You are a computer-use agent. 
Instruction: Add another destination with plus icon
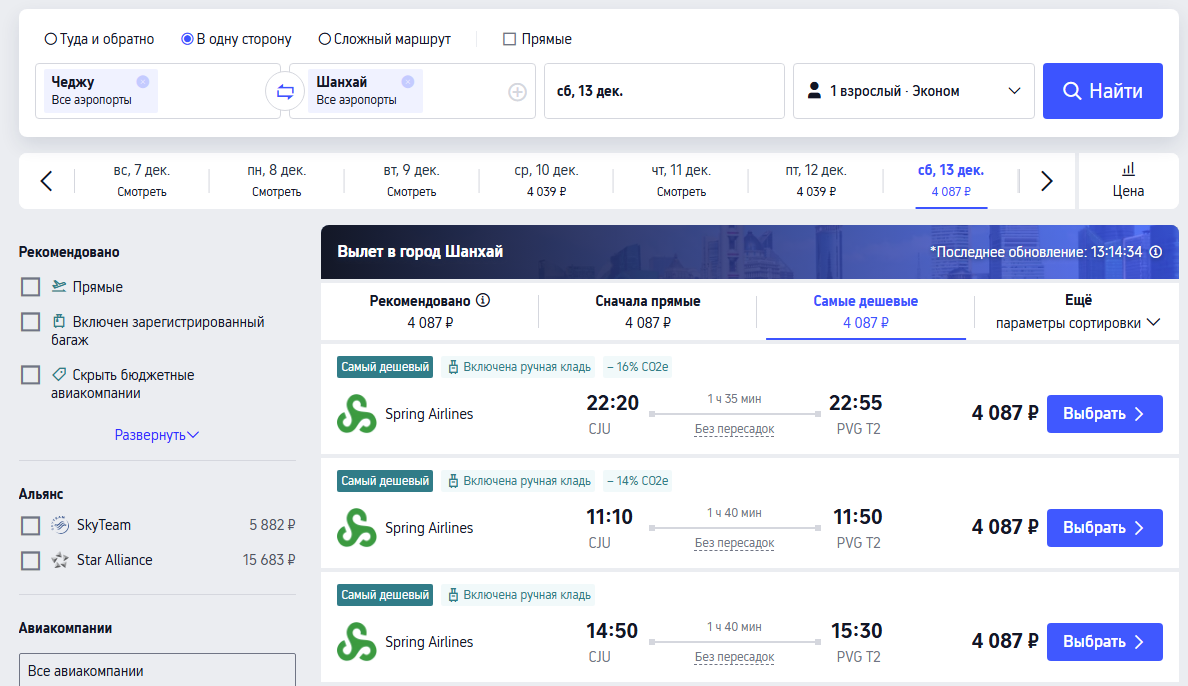[517, 92]
